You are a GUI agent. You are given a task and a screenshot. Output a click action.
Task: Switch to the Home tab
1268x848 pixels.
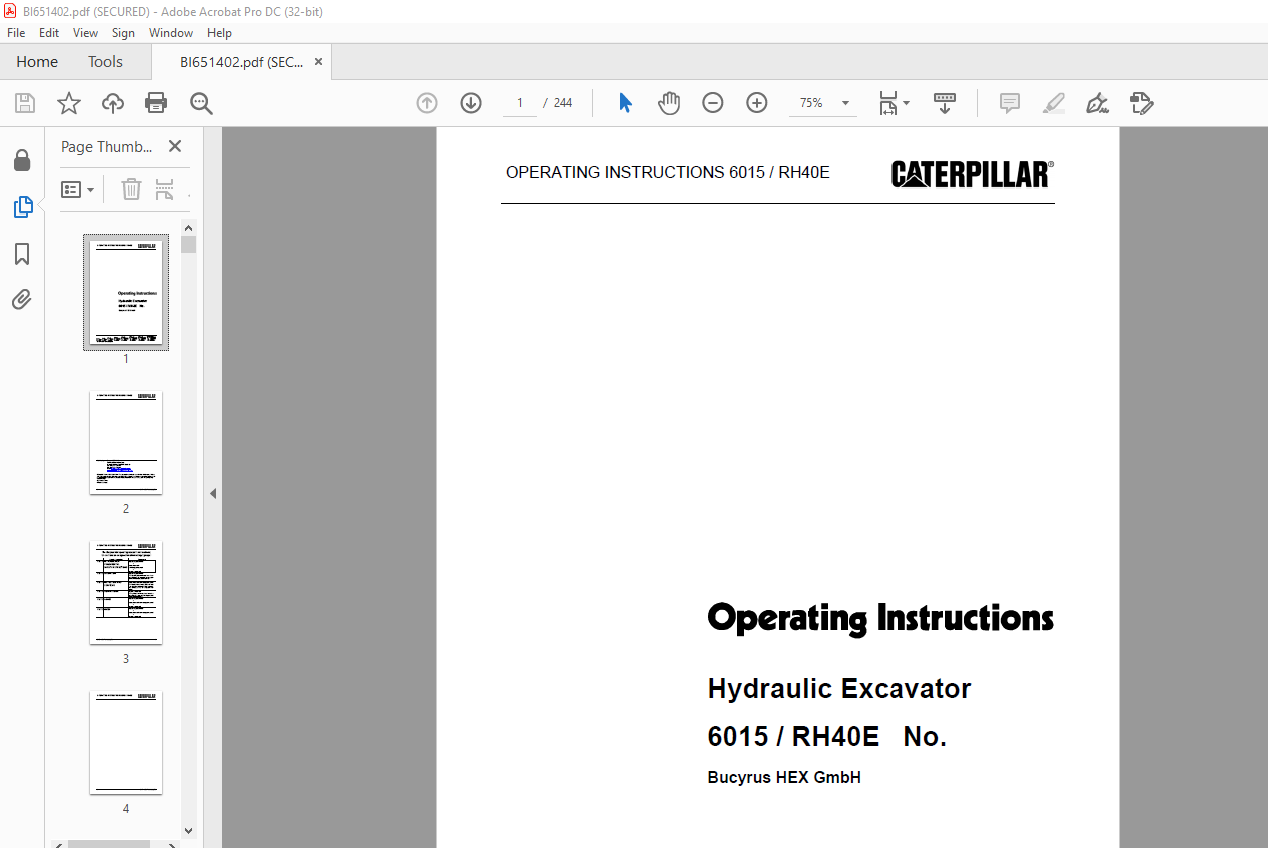[37, 62]
